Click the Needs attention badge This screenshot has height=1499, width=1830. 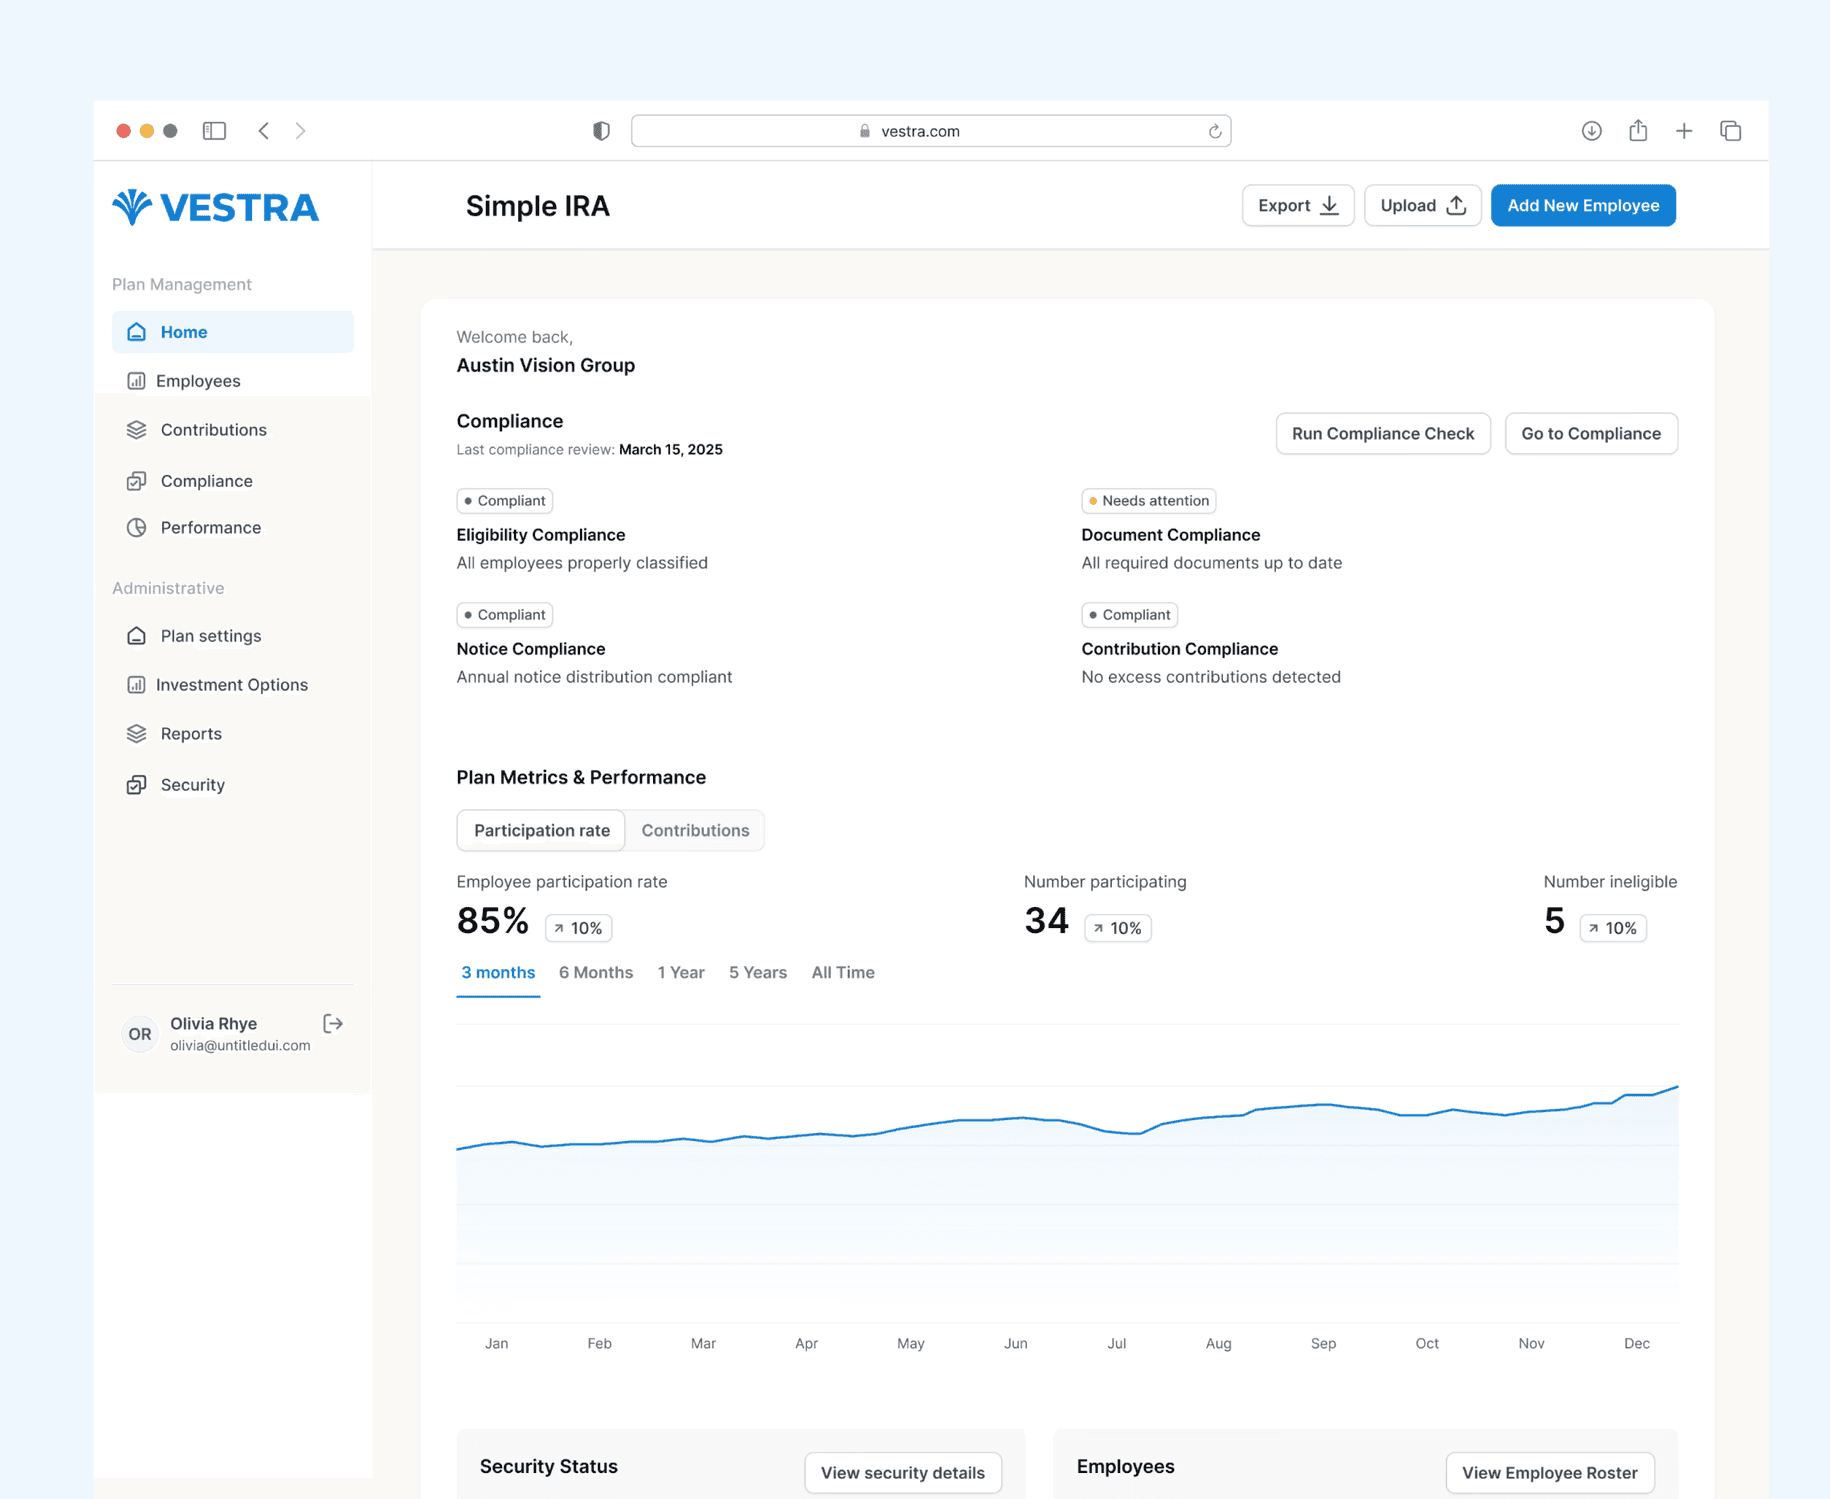coord(1149,501)
